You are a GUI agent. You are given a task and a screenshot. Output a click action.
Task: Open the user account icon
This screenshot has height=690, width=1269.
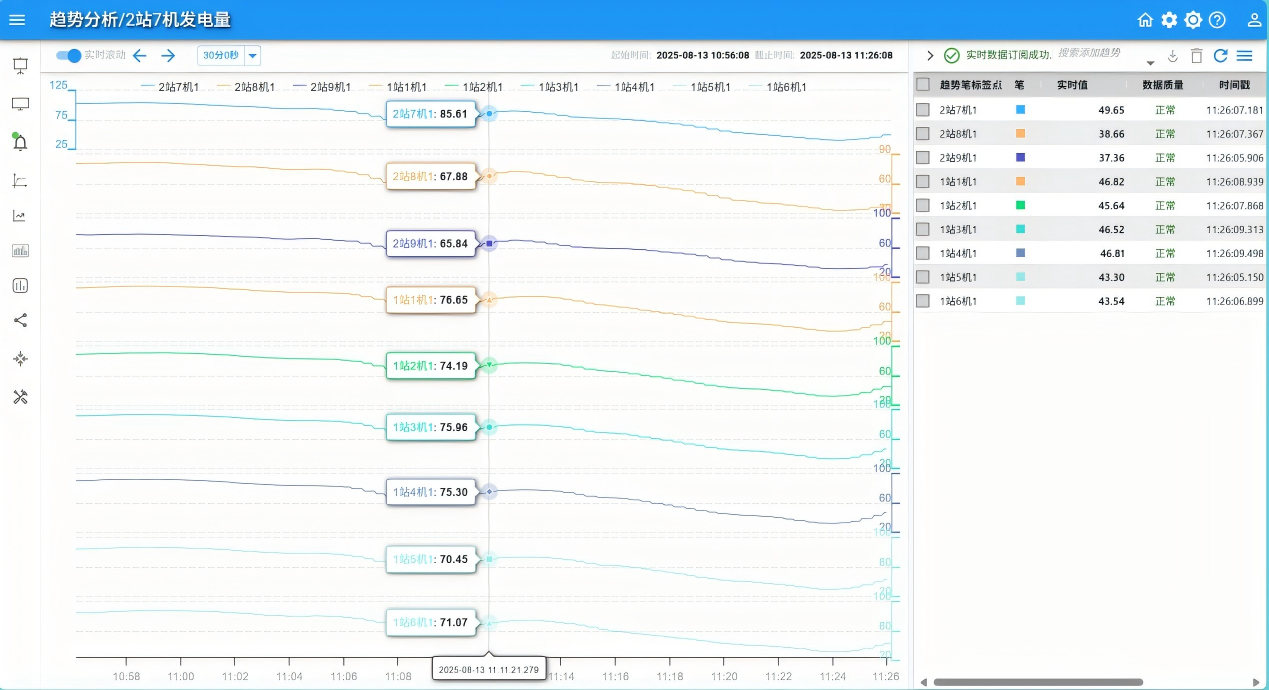coord(1254,20)
